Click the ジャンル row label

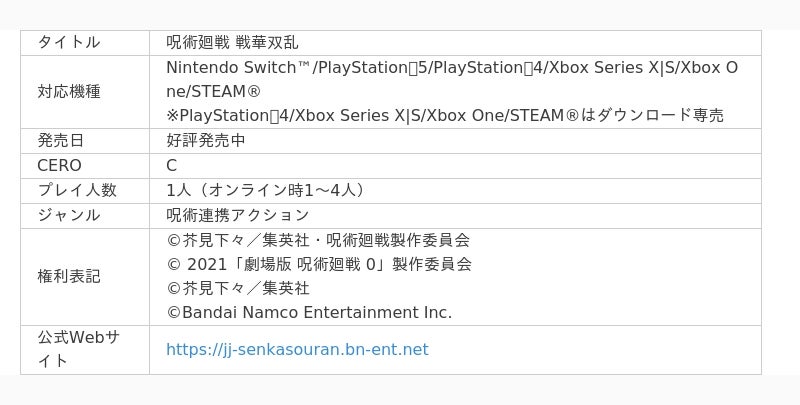click(x=69, y=215)
